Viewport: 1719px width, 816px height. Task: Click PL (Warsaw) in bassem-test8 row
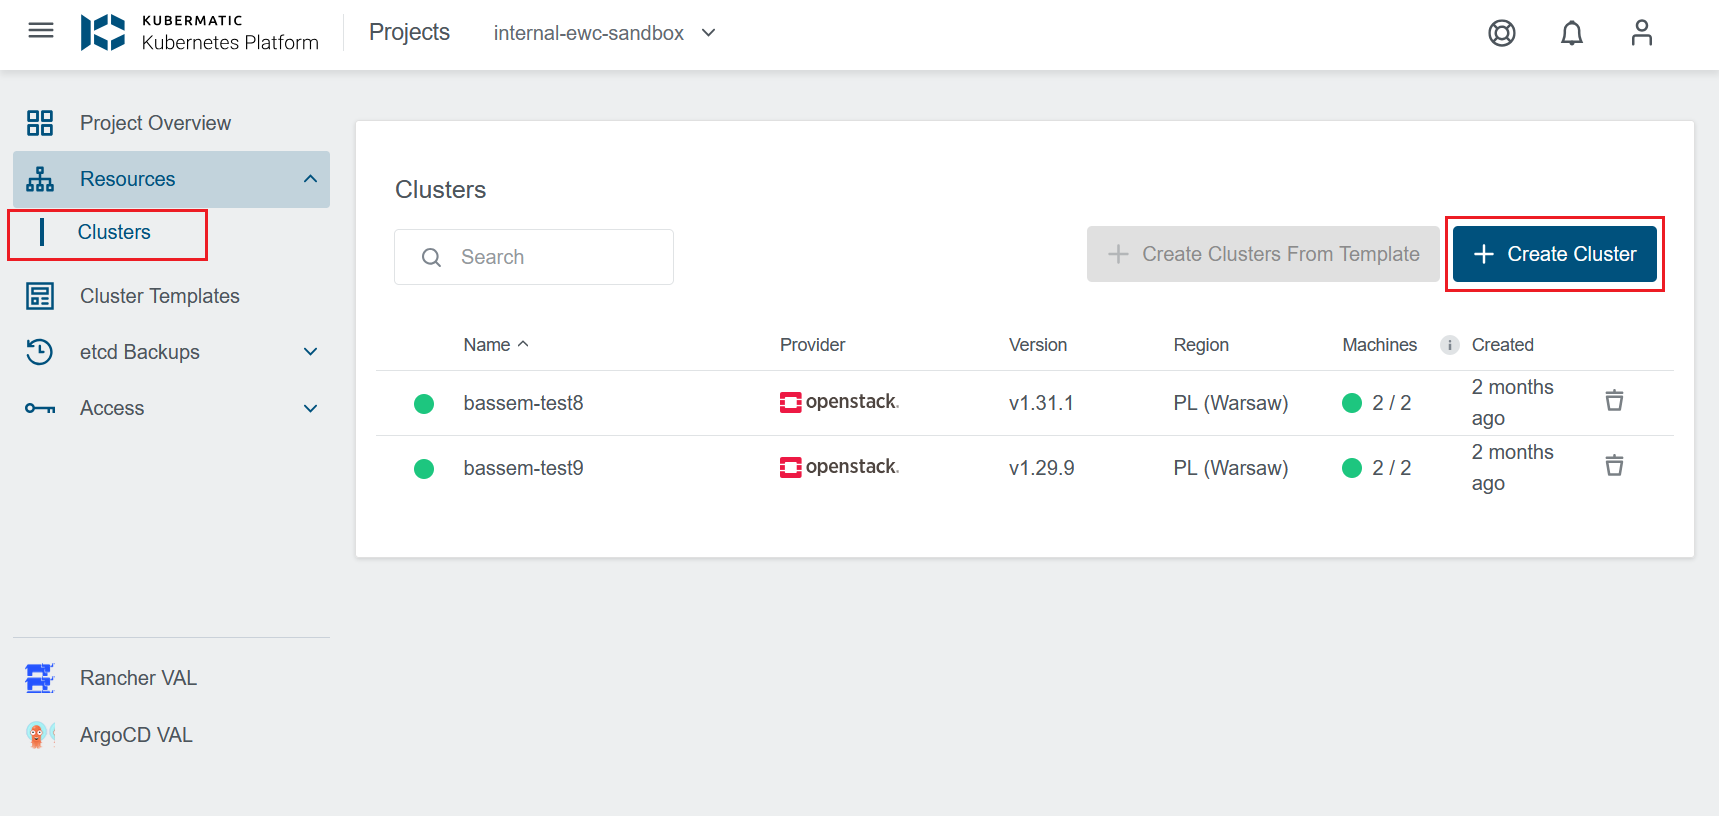coord(1230,403)
